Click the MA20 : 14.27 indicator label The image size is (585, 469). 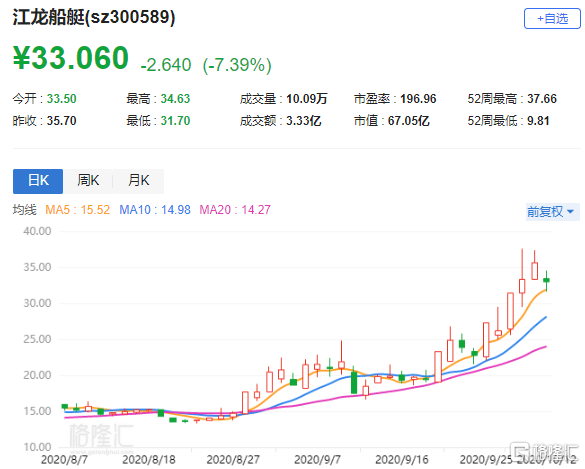(235, 210)
